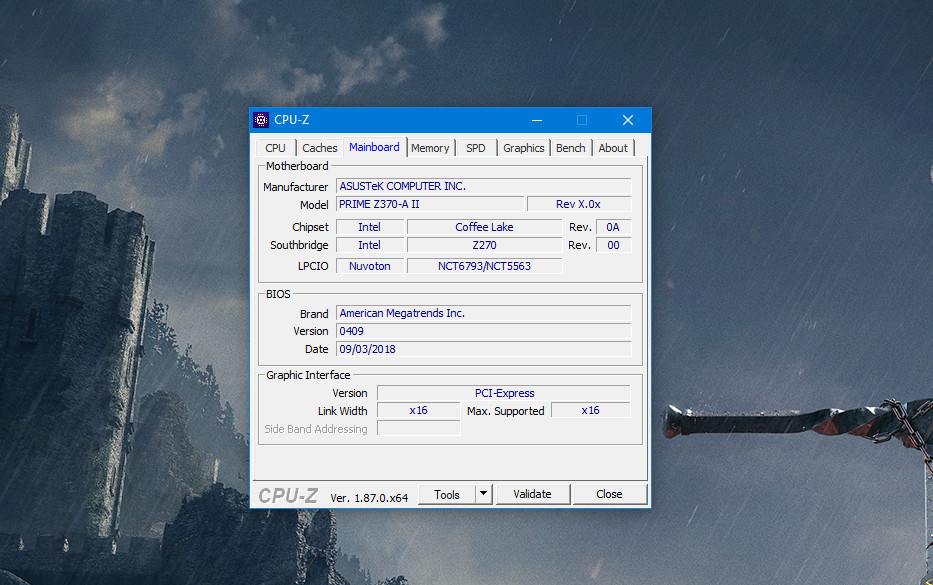Click the Rev X.0x field
Image resolution: width=933 pixels, height=585 pixels.
(x=579, y=204)
